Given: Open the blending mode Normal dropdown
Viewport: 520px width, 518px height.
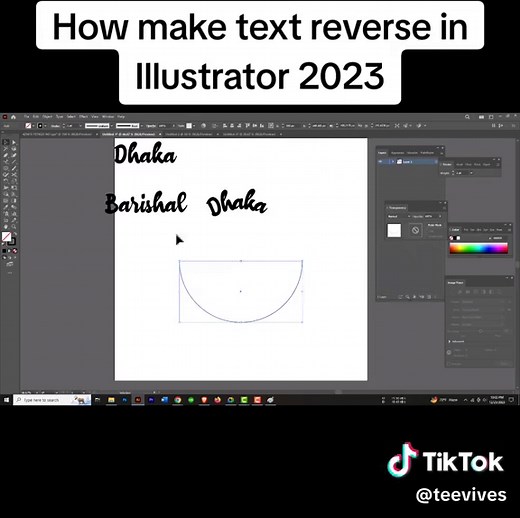Looking at the screenshot, I should pos(399,216).
